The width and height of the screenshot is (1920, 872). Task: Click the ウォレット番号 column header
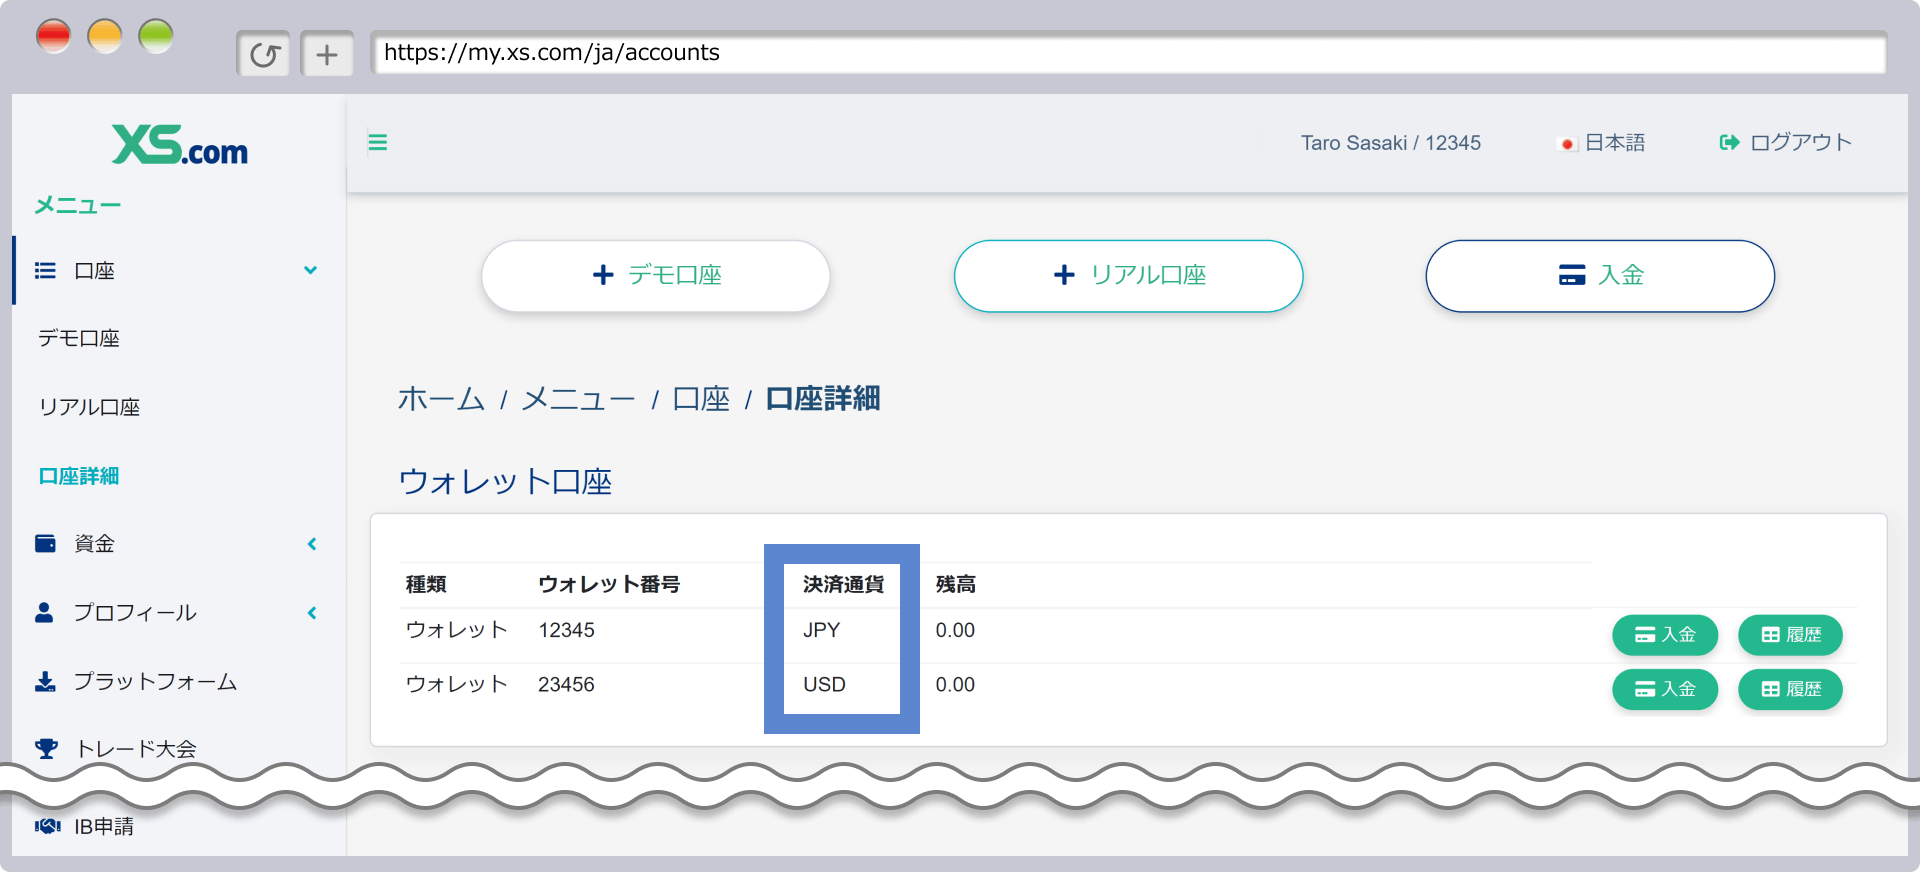coord(609,584)
